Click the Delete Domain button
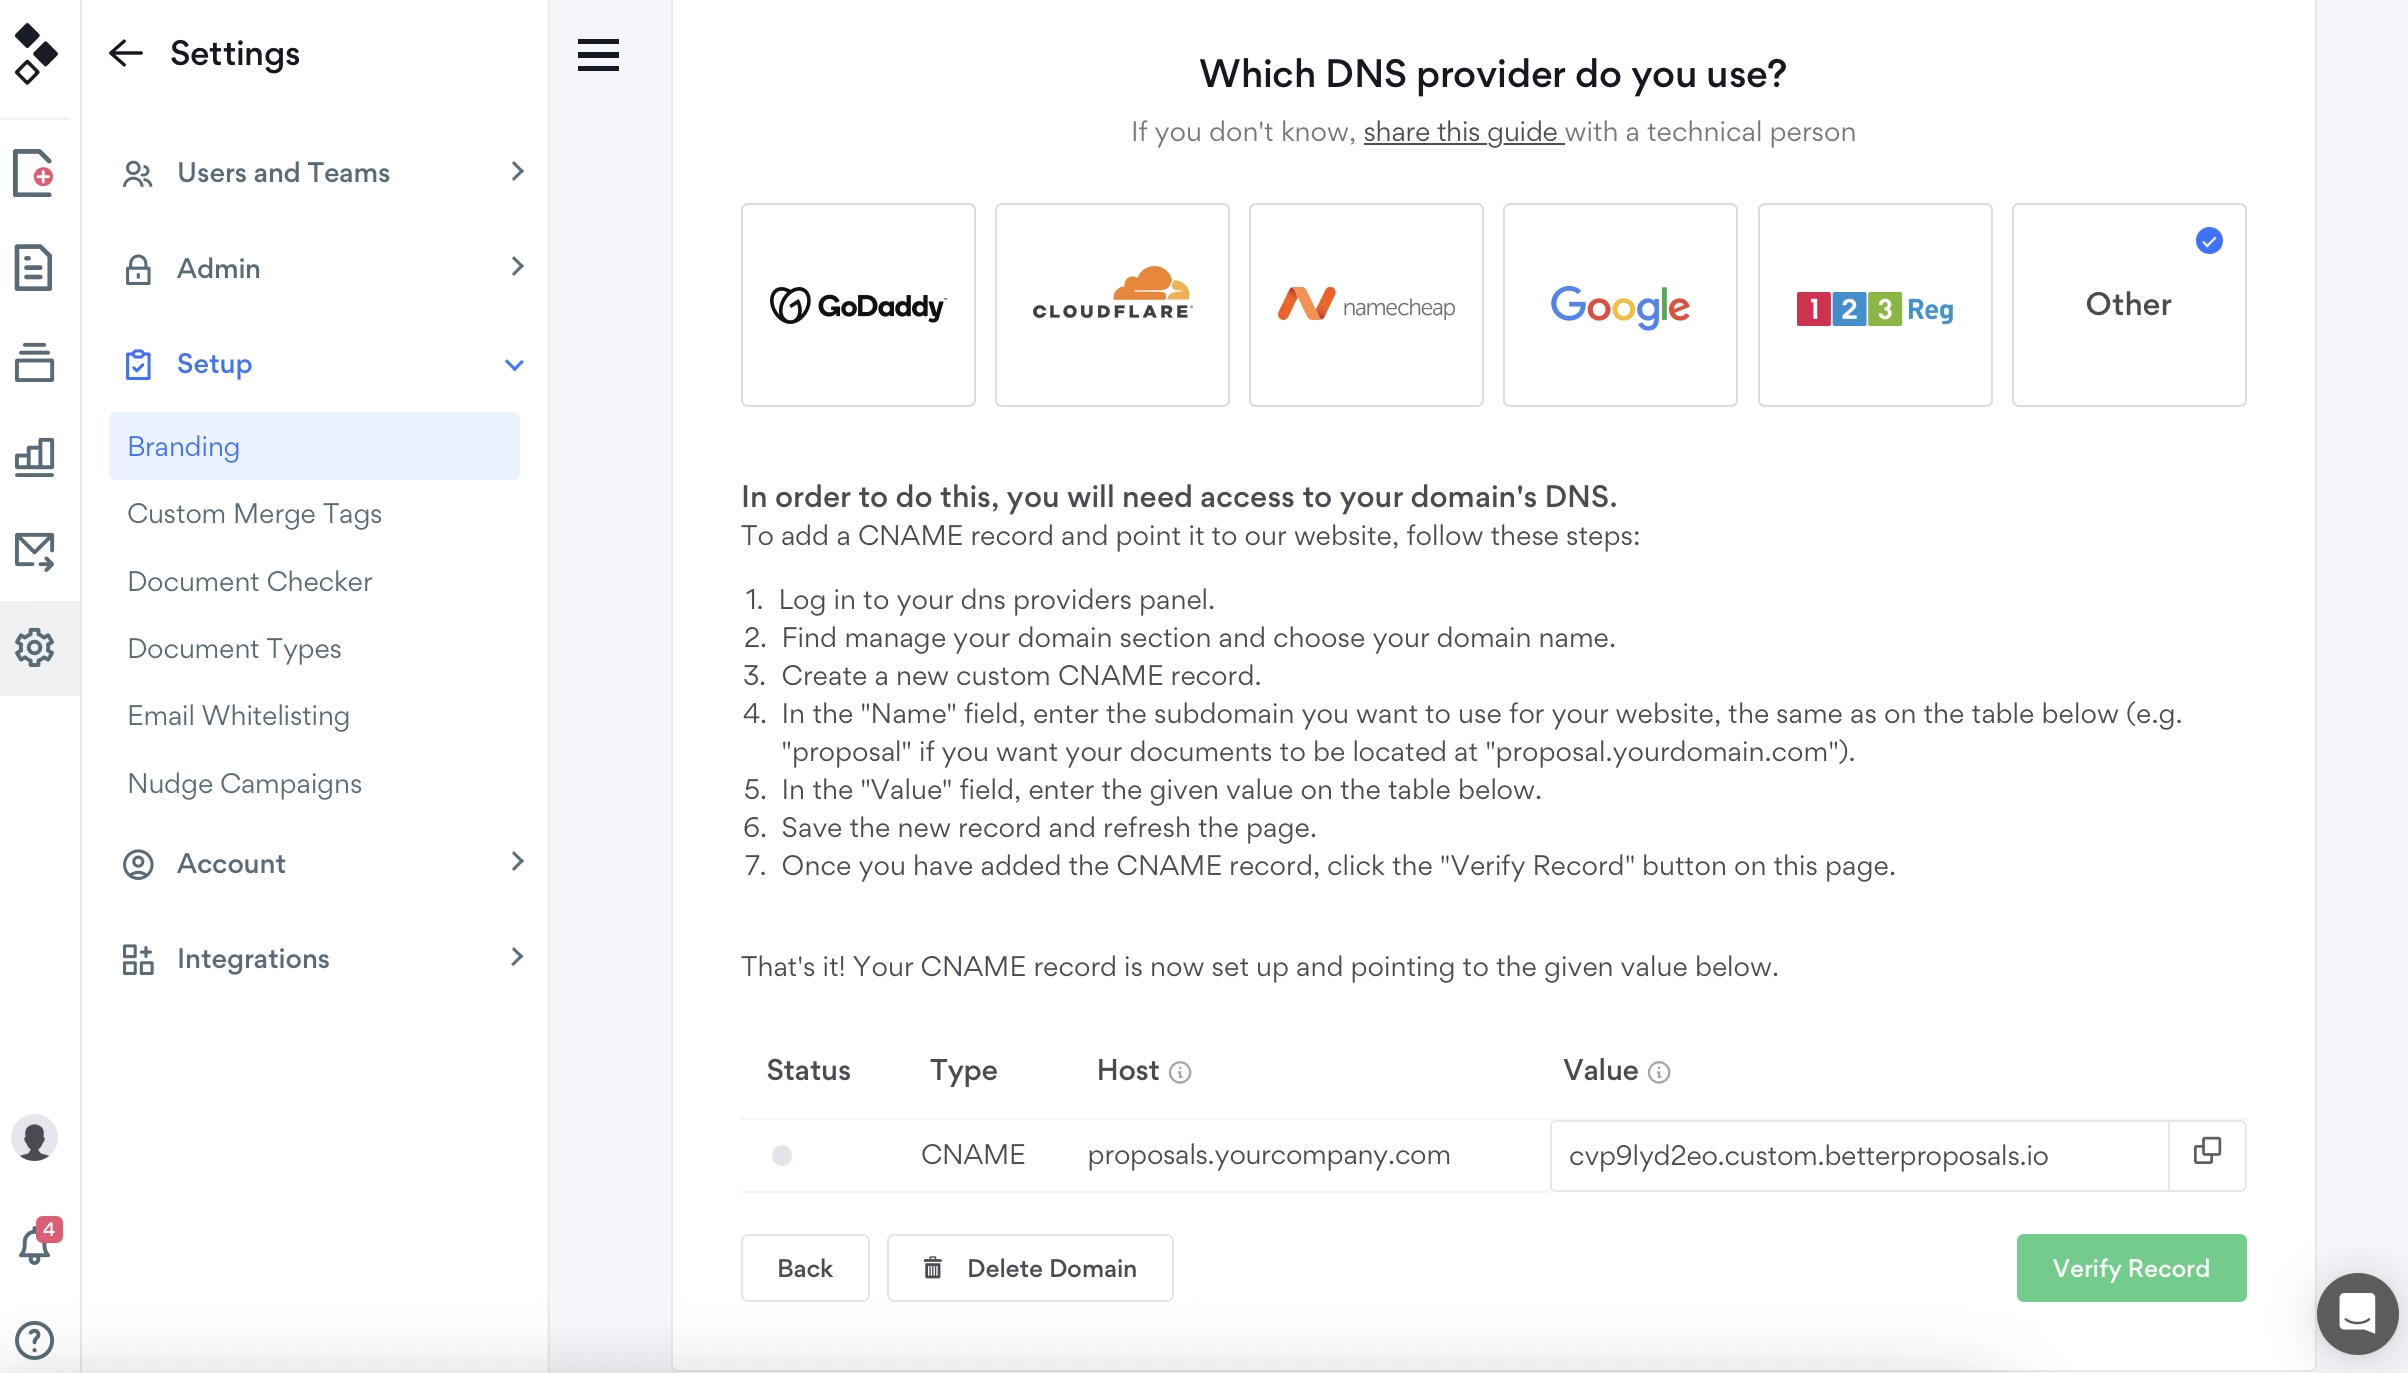2408x1373 pixels. click(x=1030, y=1268)
